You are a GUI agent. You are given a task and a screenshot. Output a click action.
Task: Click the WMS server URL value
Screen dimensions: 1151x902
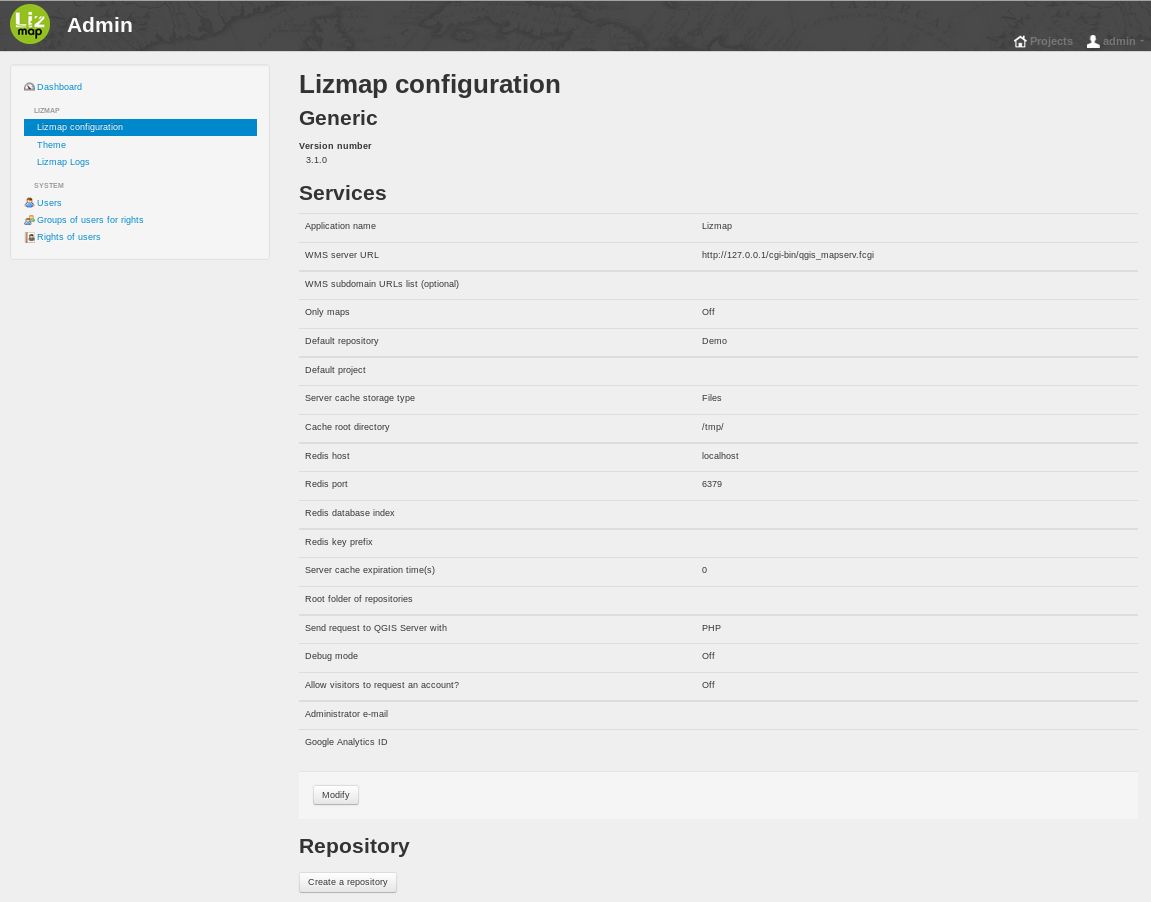tap(788, 255)
